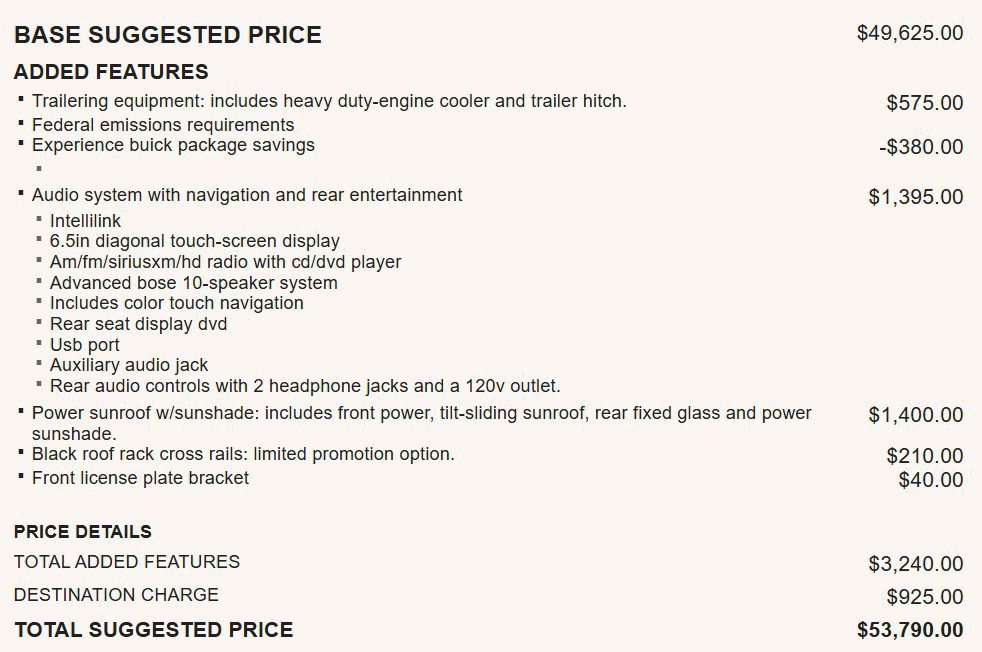Select the $575.00 trailering price
This screenshot has height=652, width=982.
click(x=924, y=102)
